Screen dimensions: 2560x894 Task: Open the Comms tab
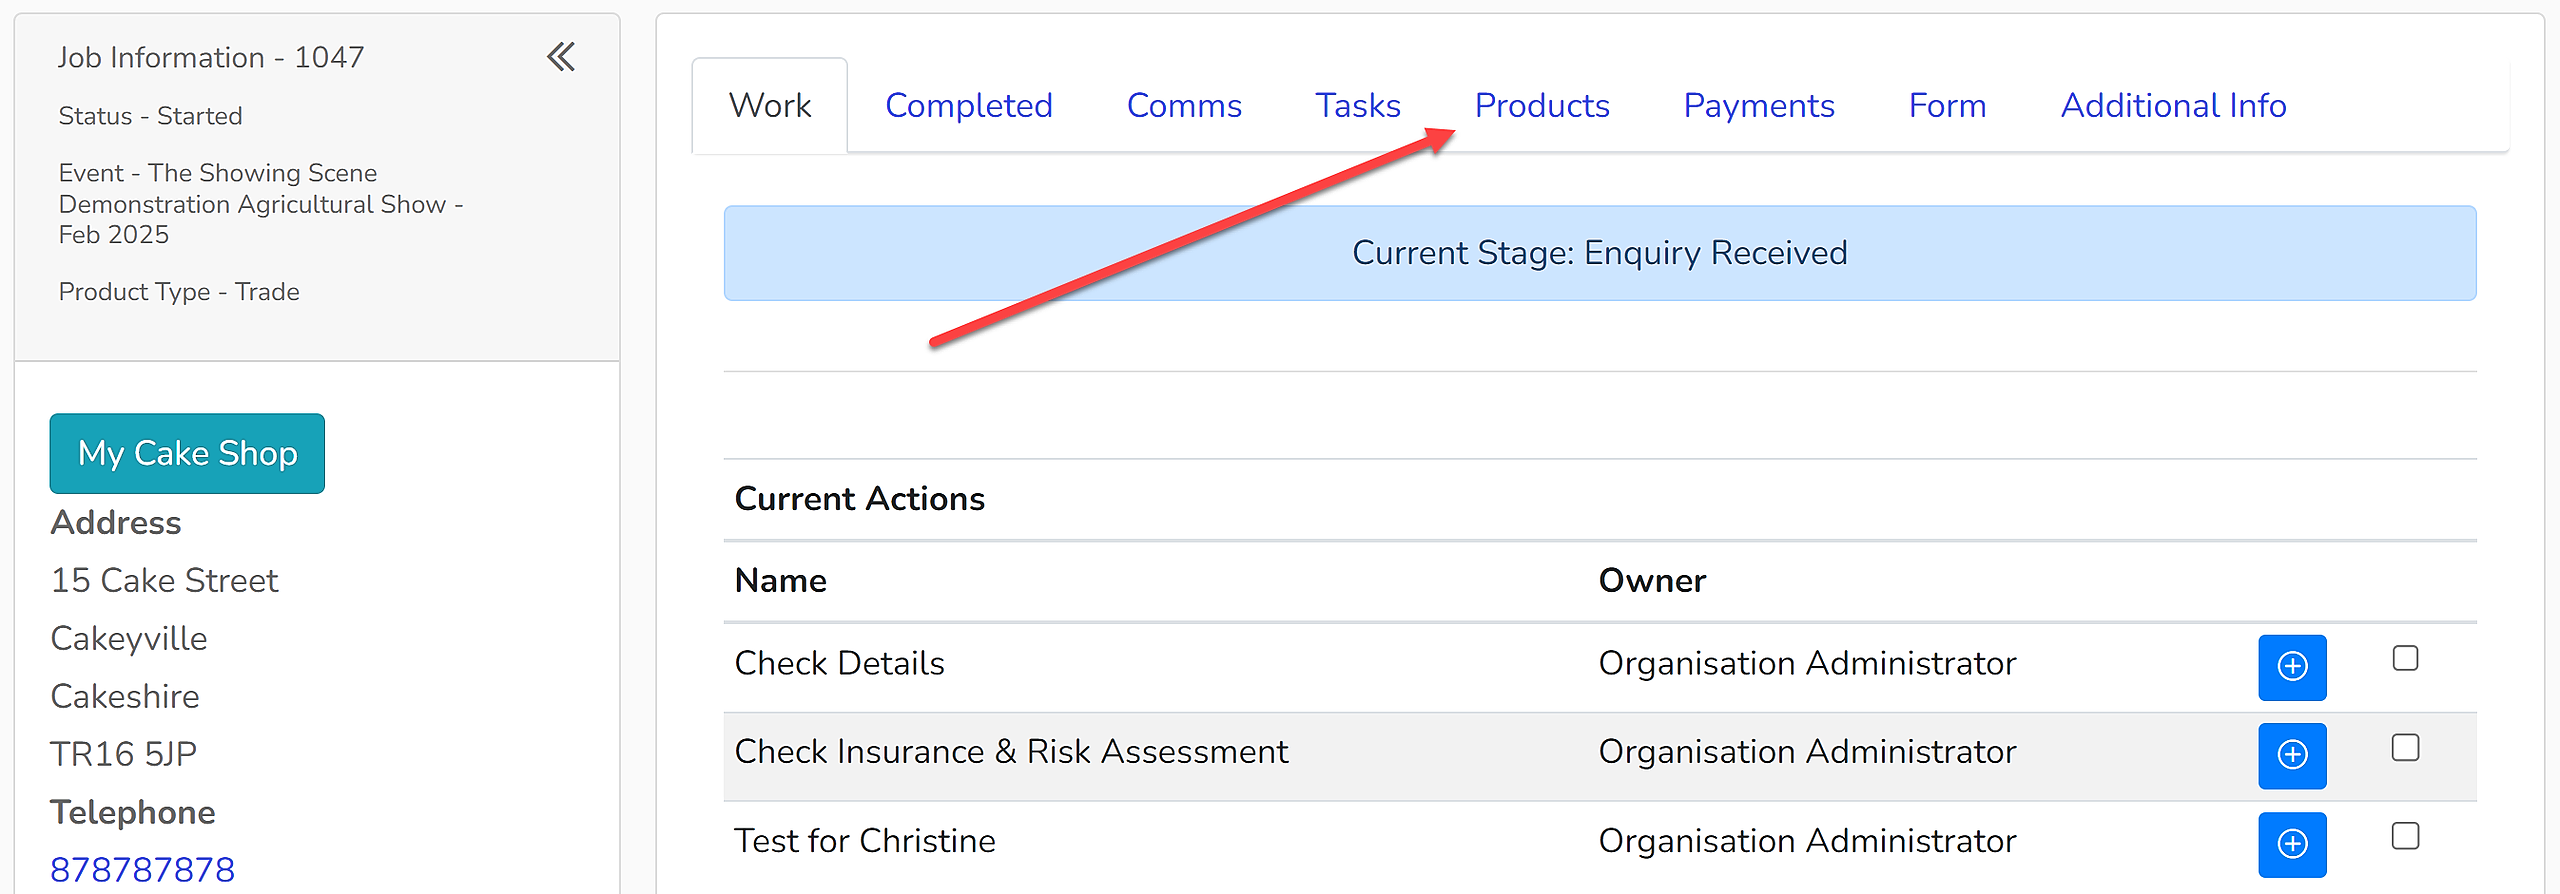pyautogui.click(x=1184, y=105)
